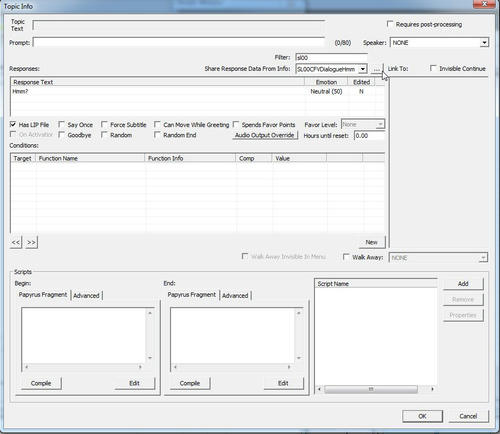Click down arrow of End fragment scrollbar

[x=299, y=358]
